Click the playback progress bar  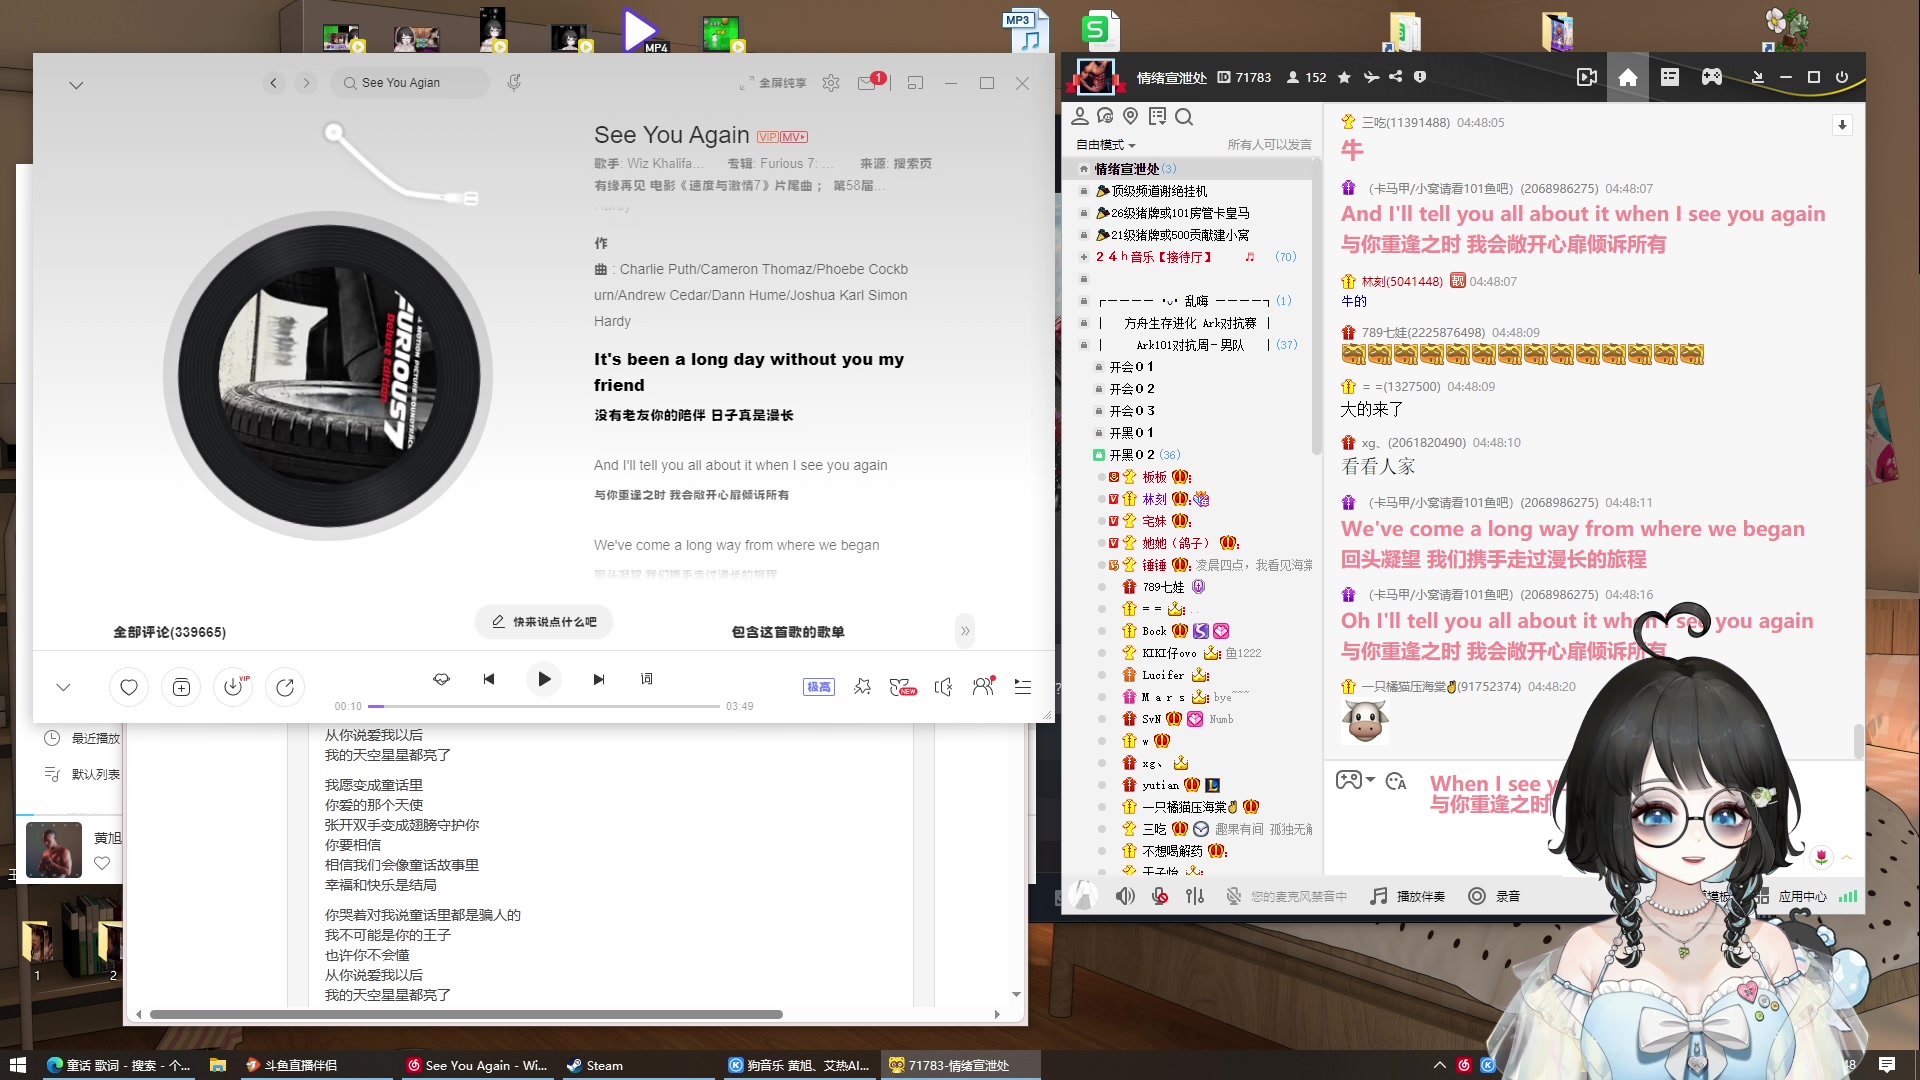point(543,705)
